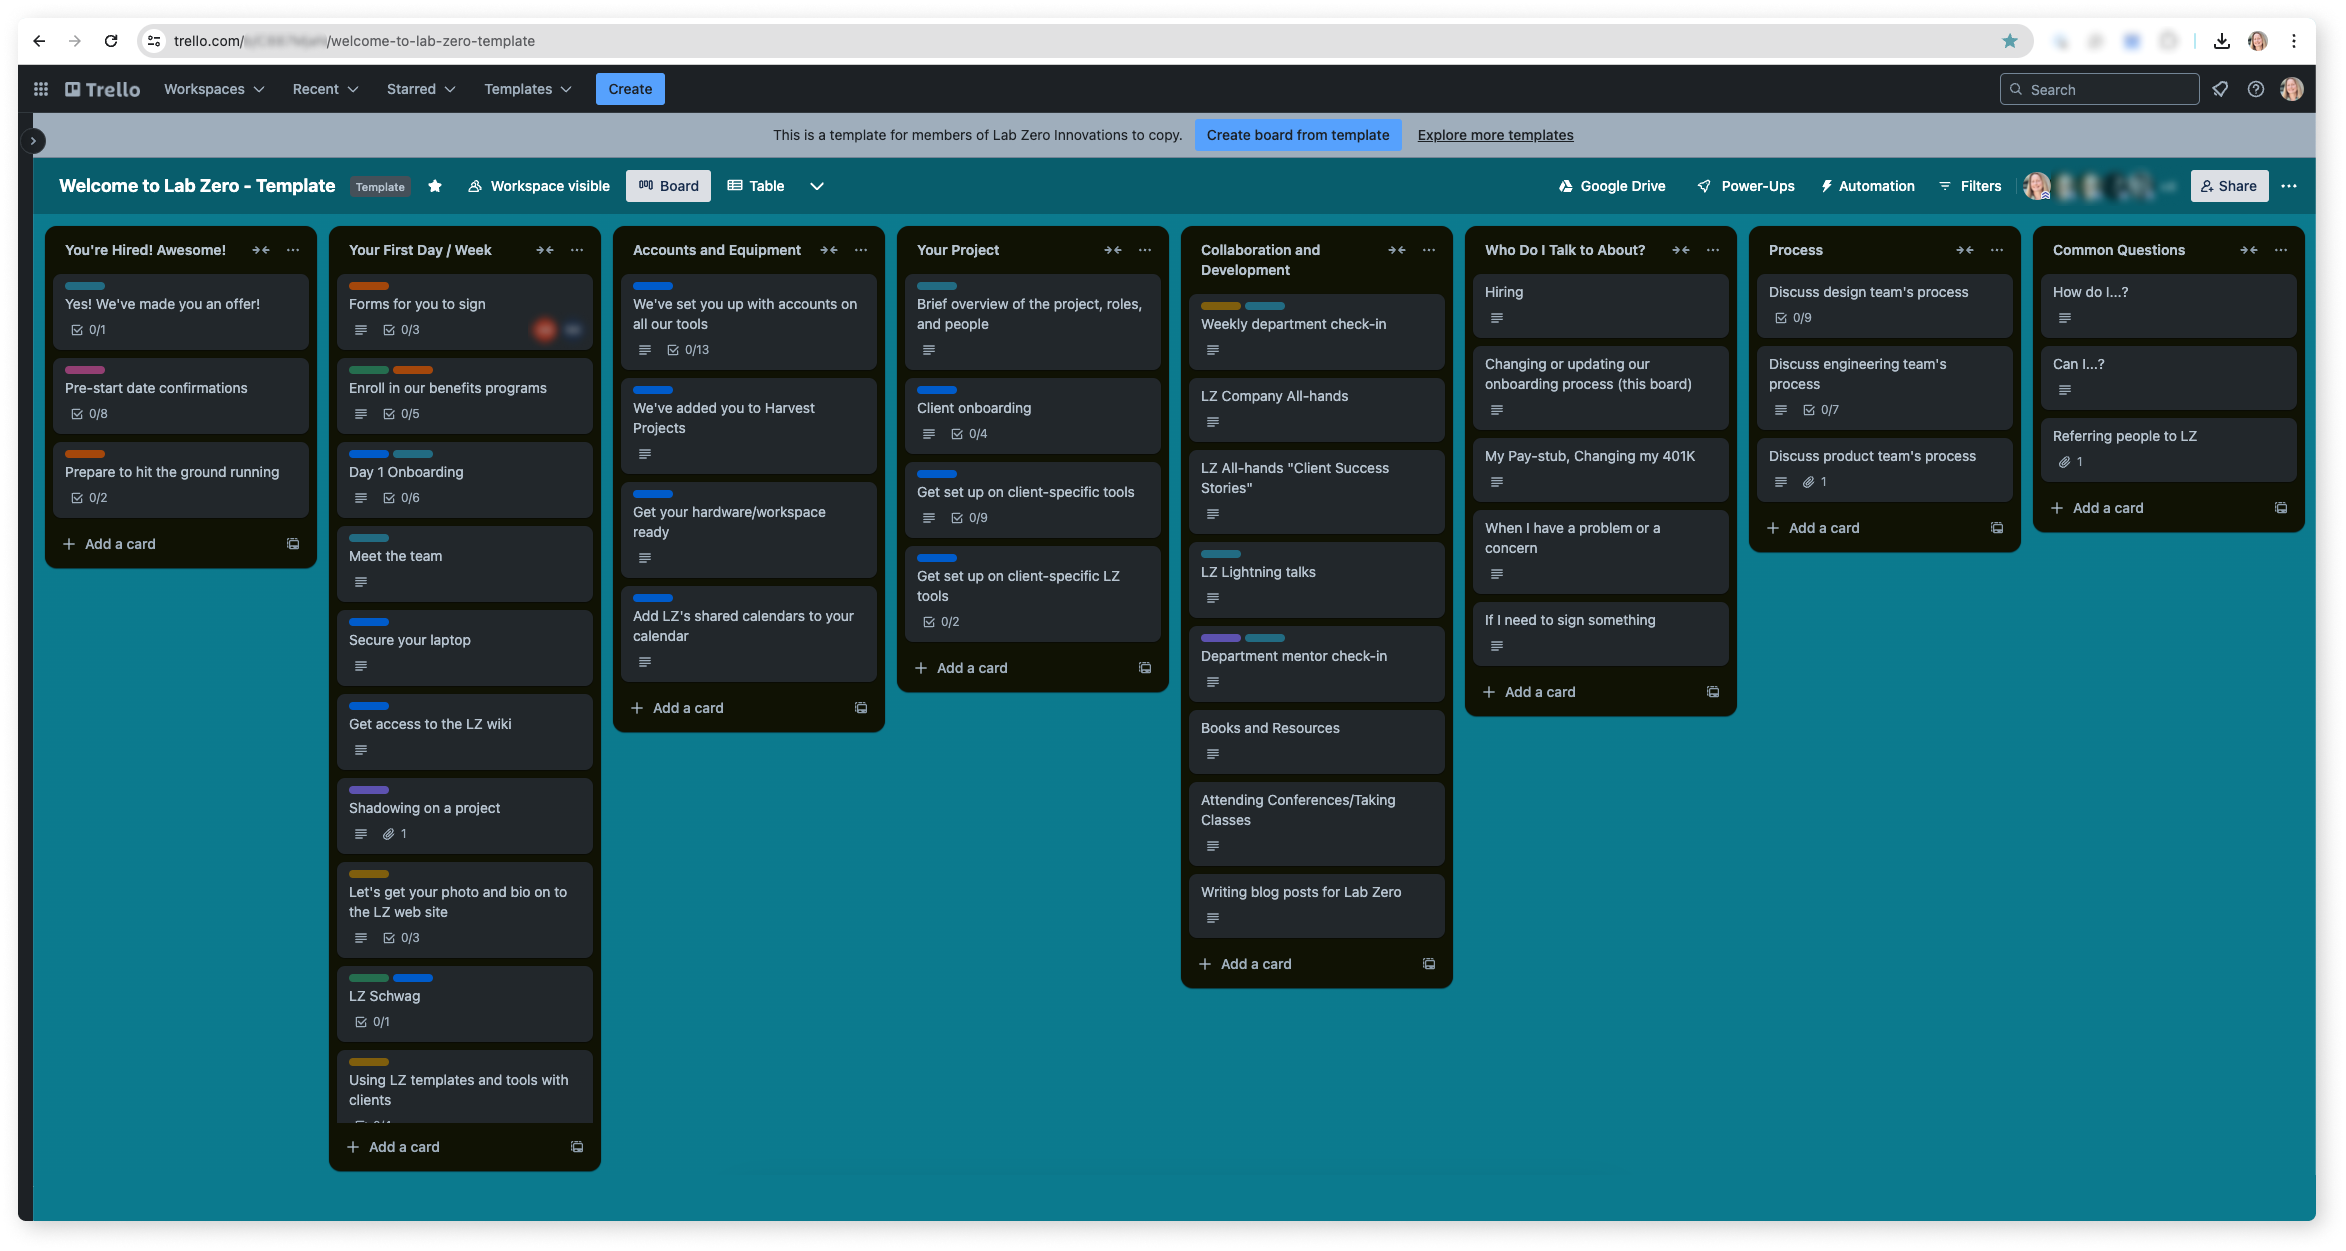The height and width of the screenshot is (1251, 2346).
Task: Click the Trello logo home link
Action: (103, 89)
